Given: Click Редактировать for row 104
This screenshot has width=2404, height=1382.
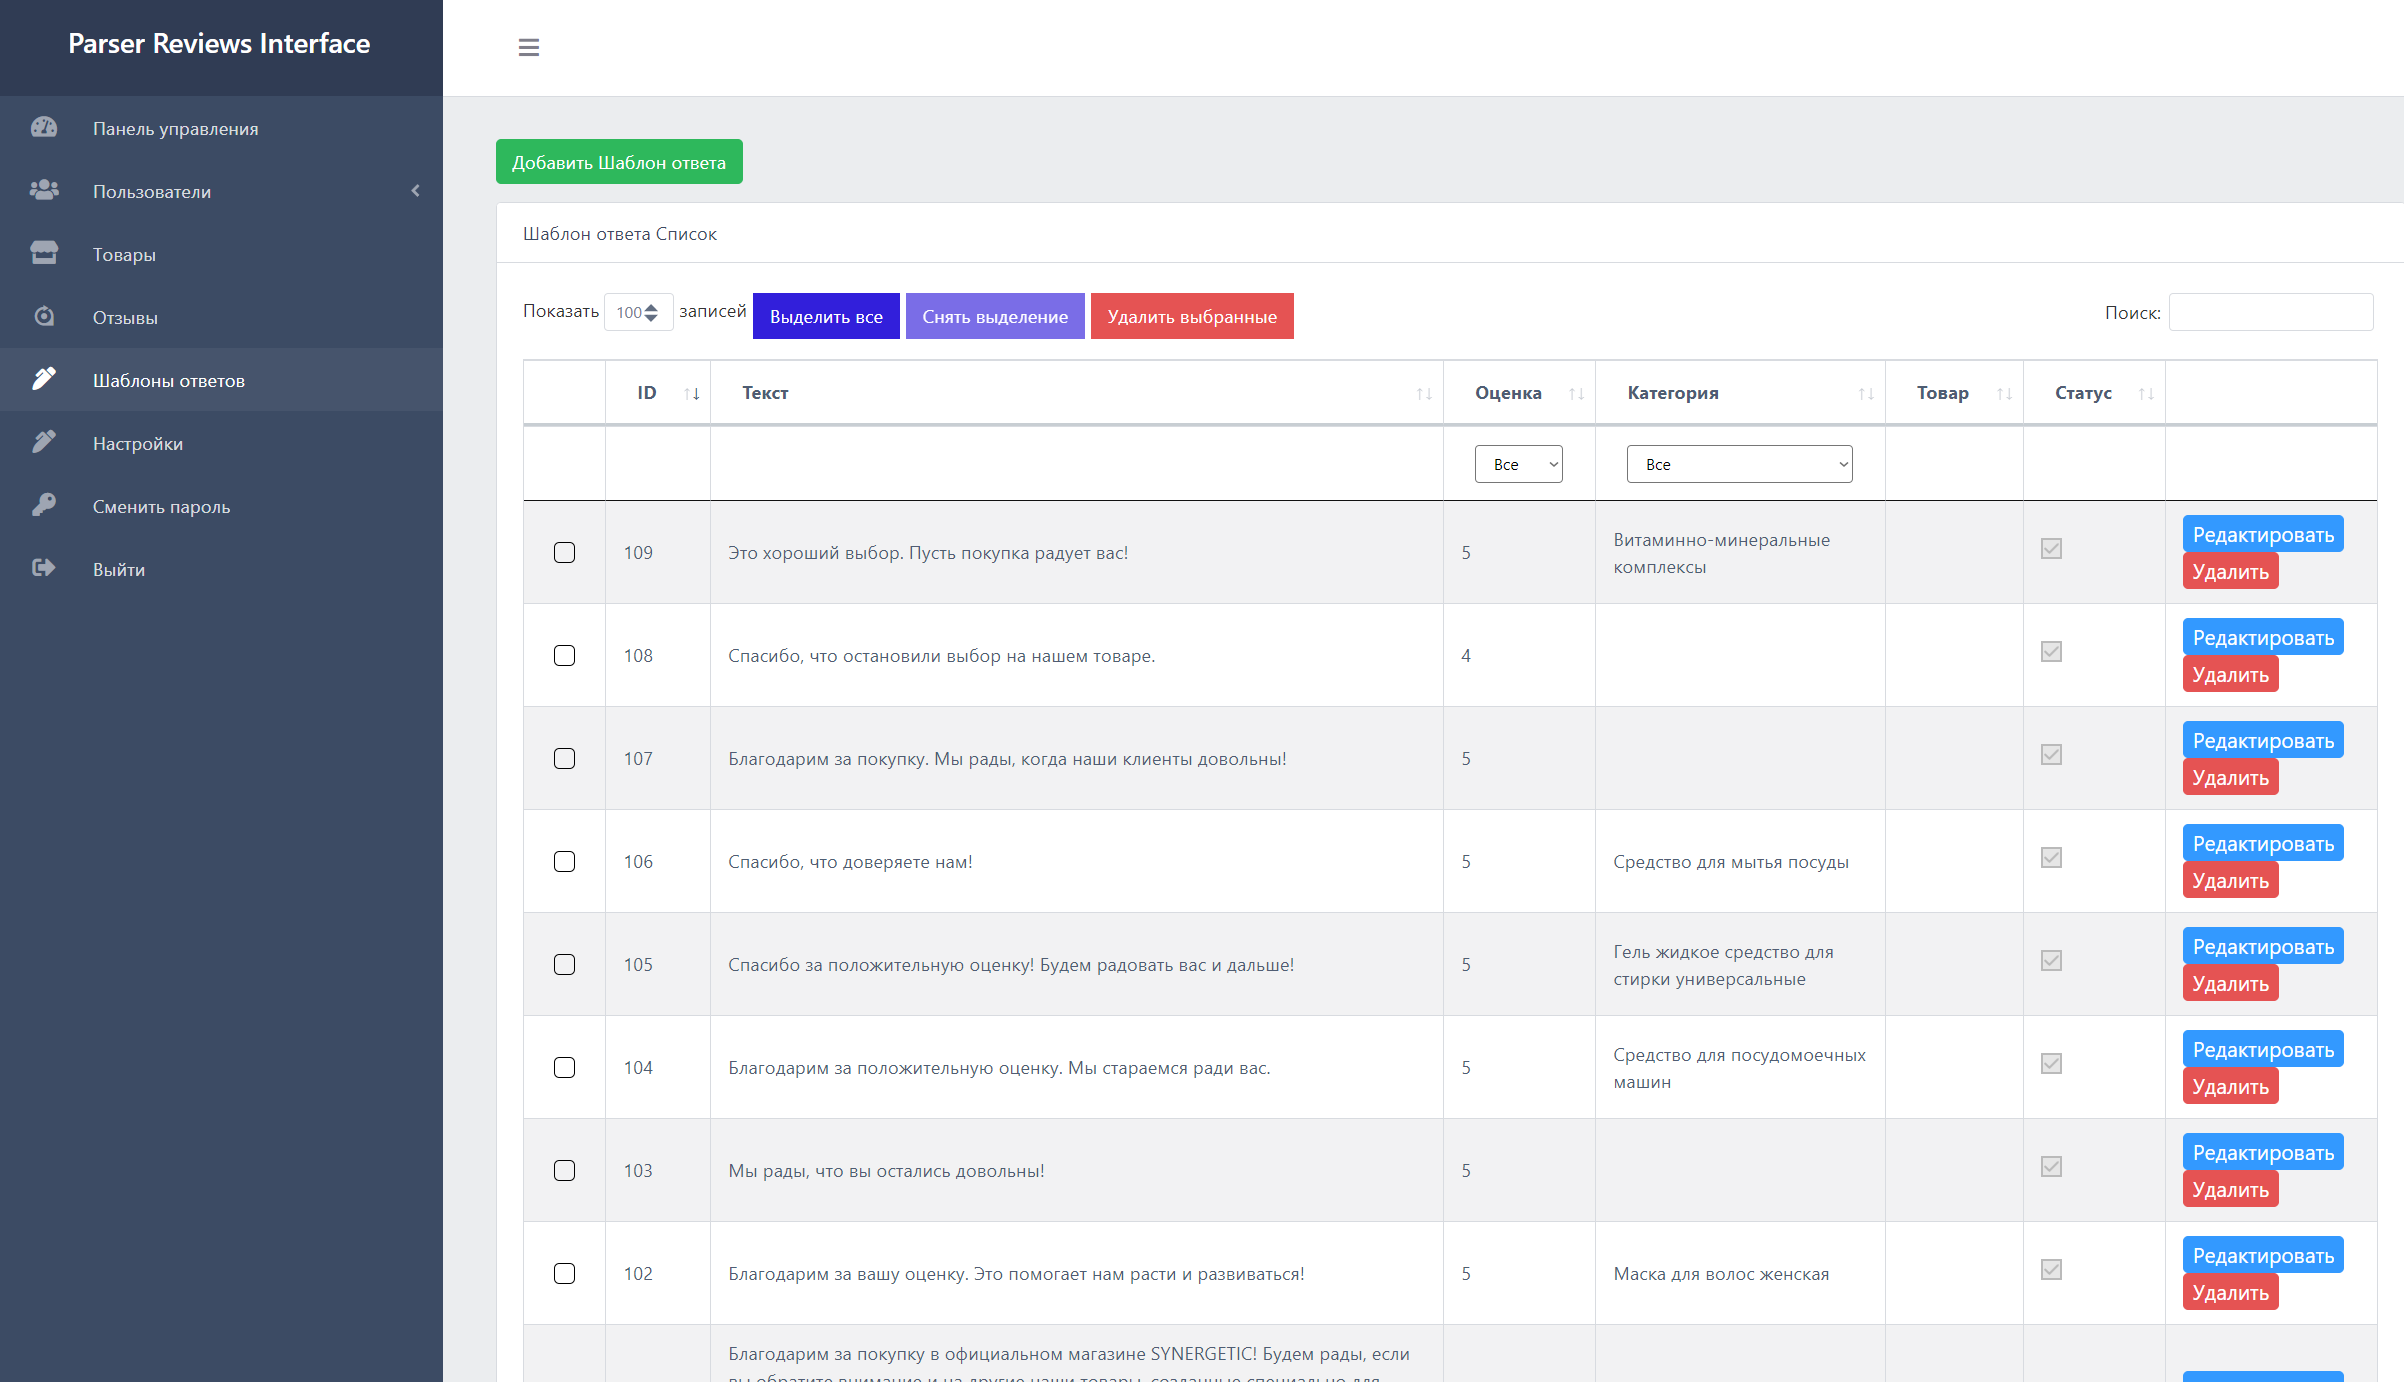Looking at the screenshot, I should (2263, 1049).
